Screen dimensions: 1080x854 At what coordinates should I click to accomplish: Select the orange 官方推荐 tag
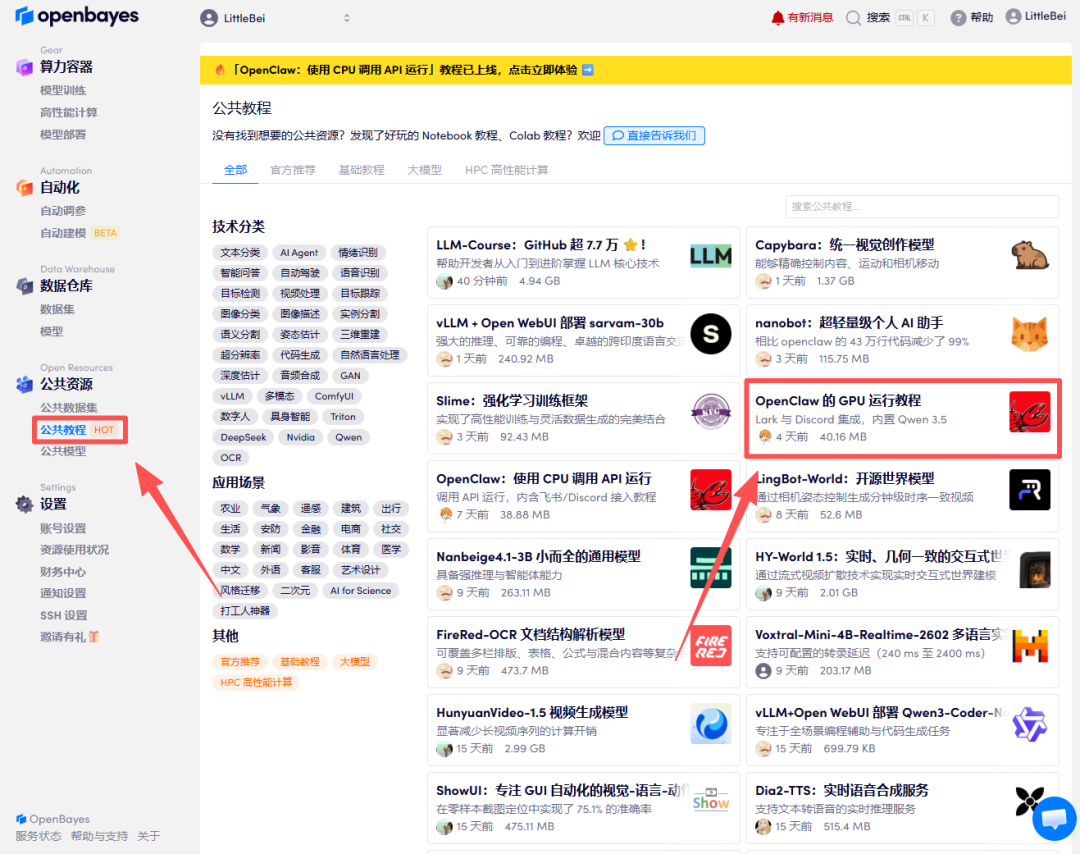240,662
